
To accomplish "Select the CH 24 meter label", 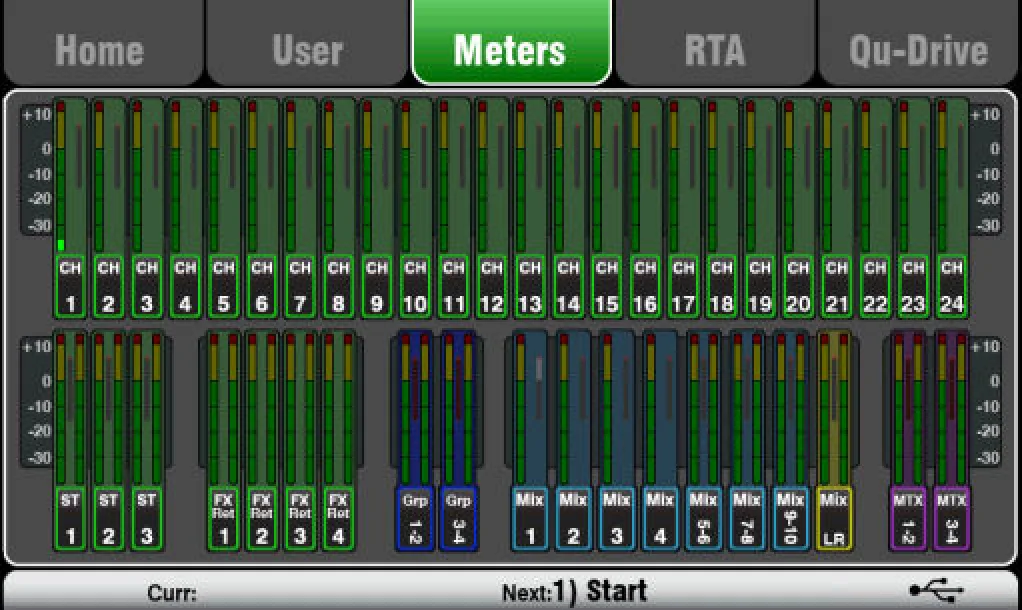I will 952,287.
